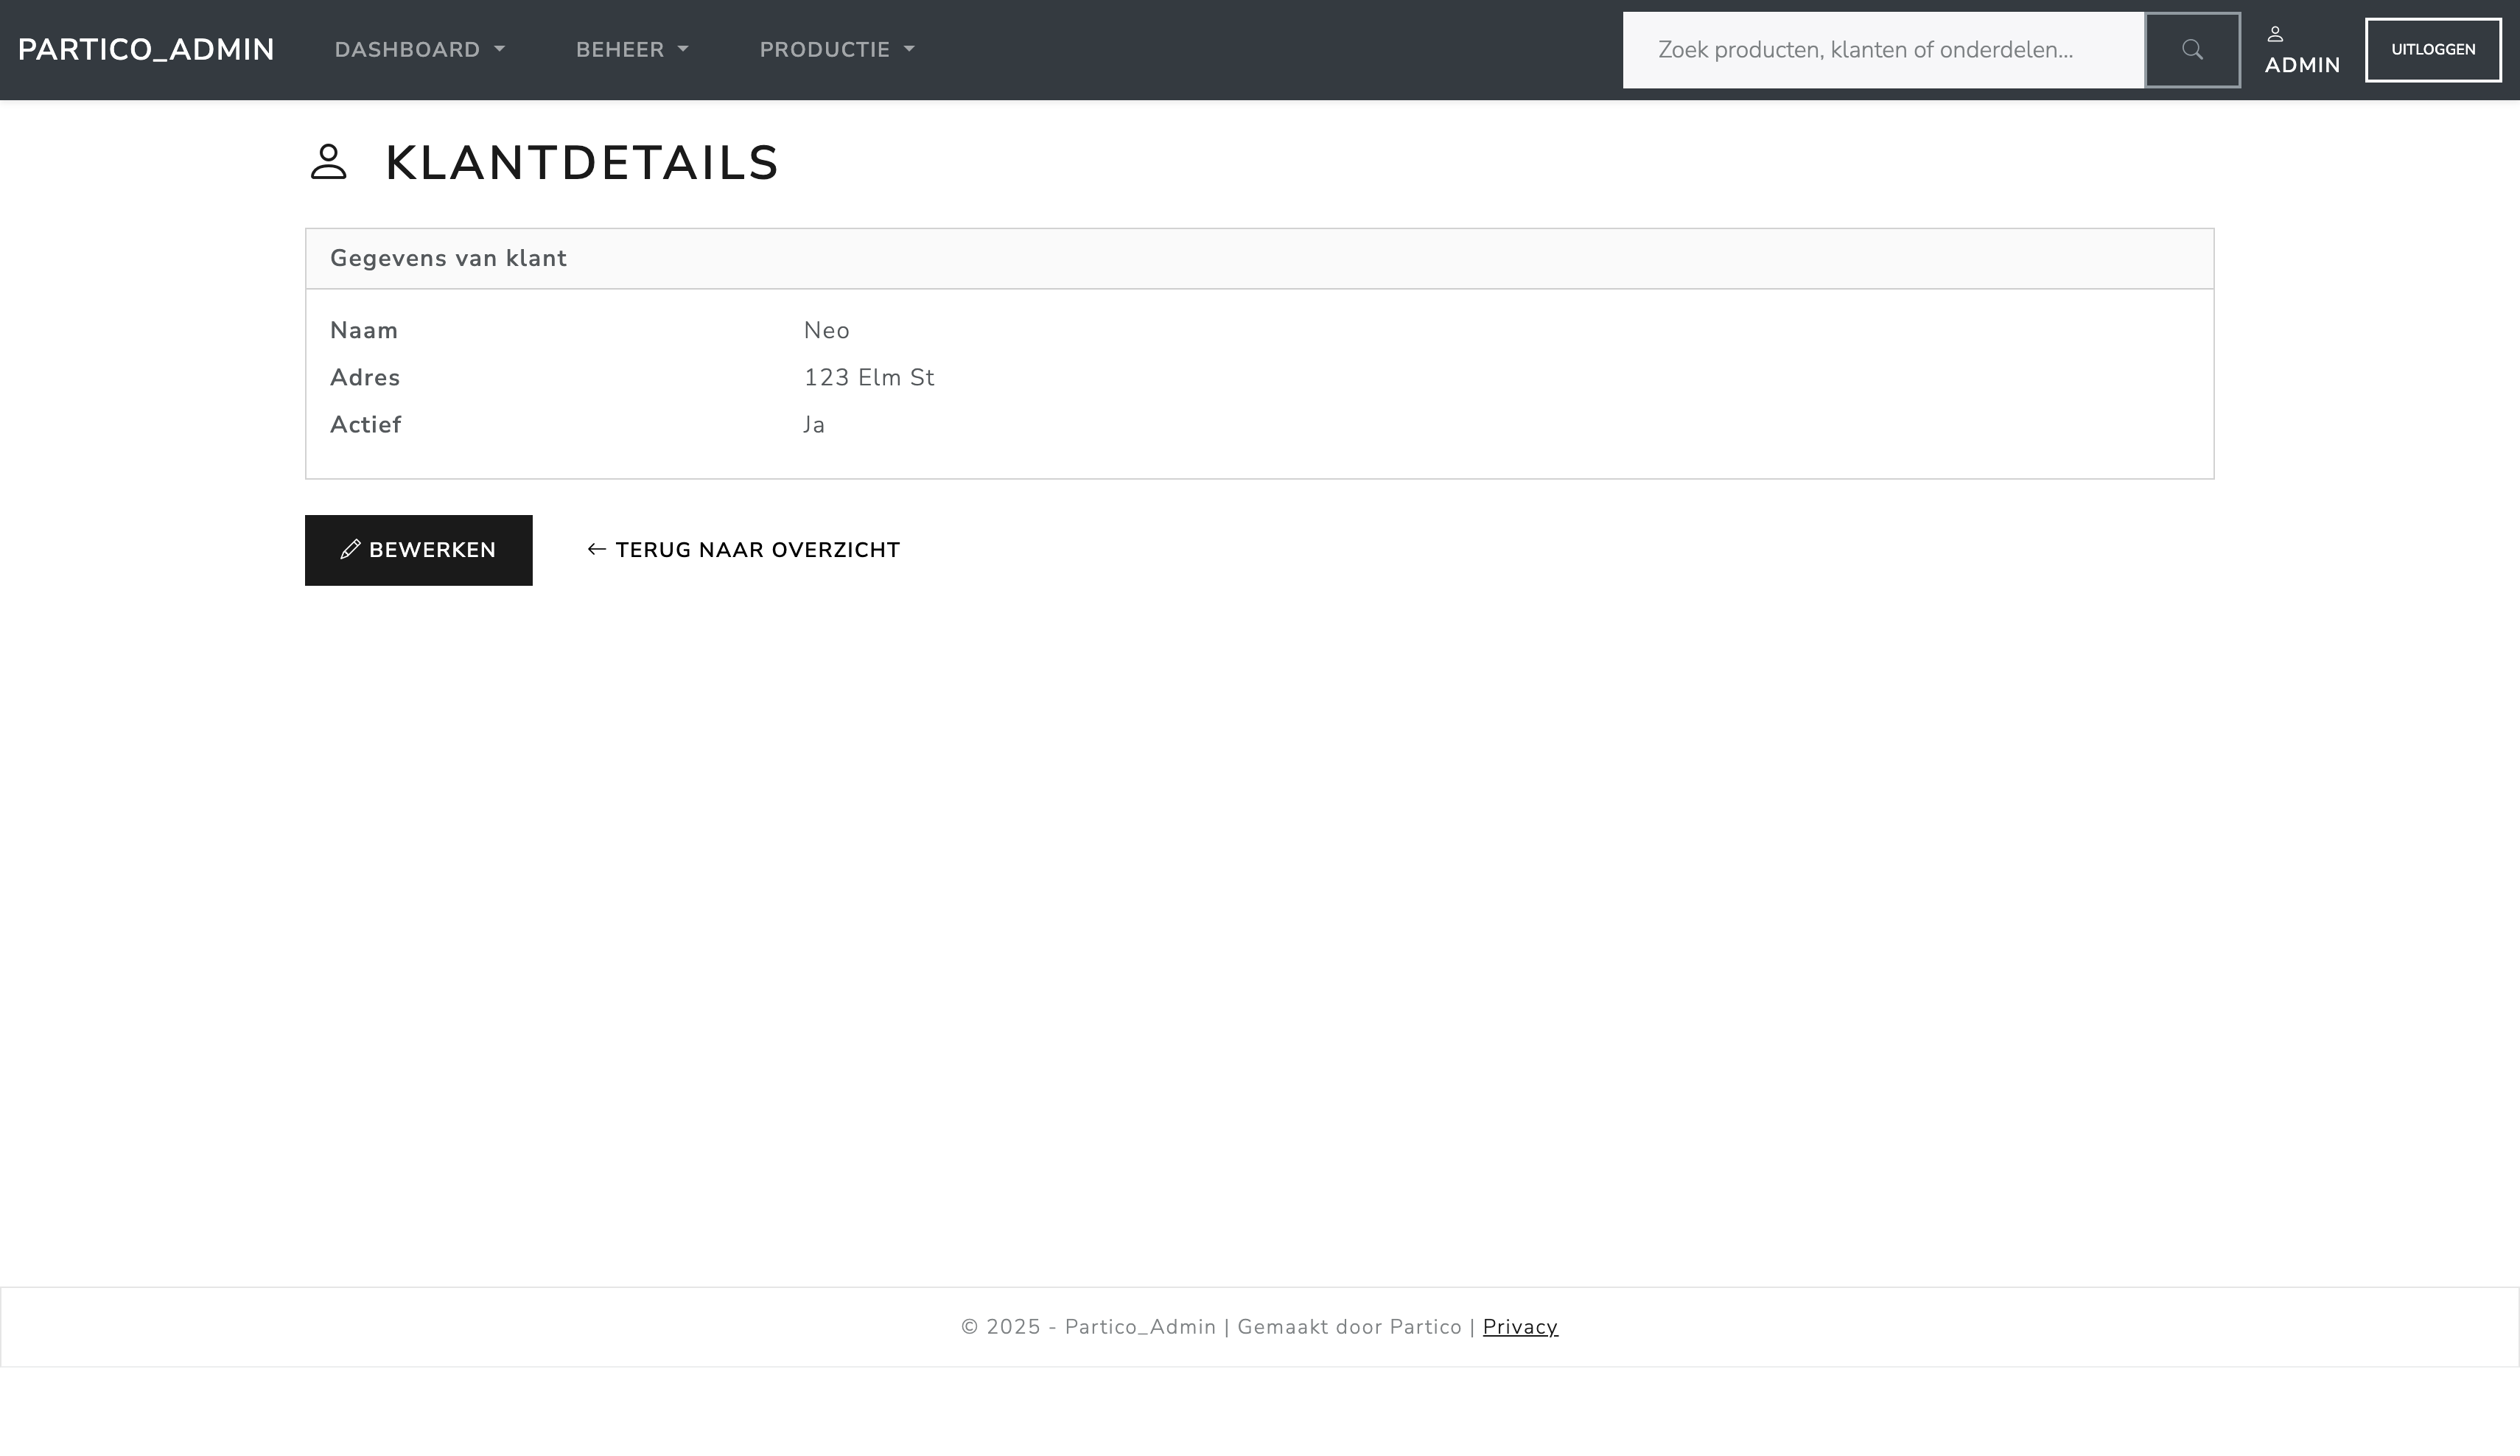Image resolution: width=2520 pixels, height=1456 pixels.
Task: Select the Actief label
Action: click(x=366, y=425)
